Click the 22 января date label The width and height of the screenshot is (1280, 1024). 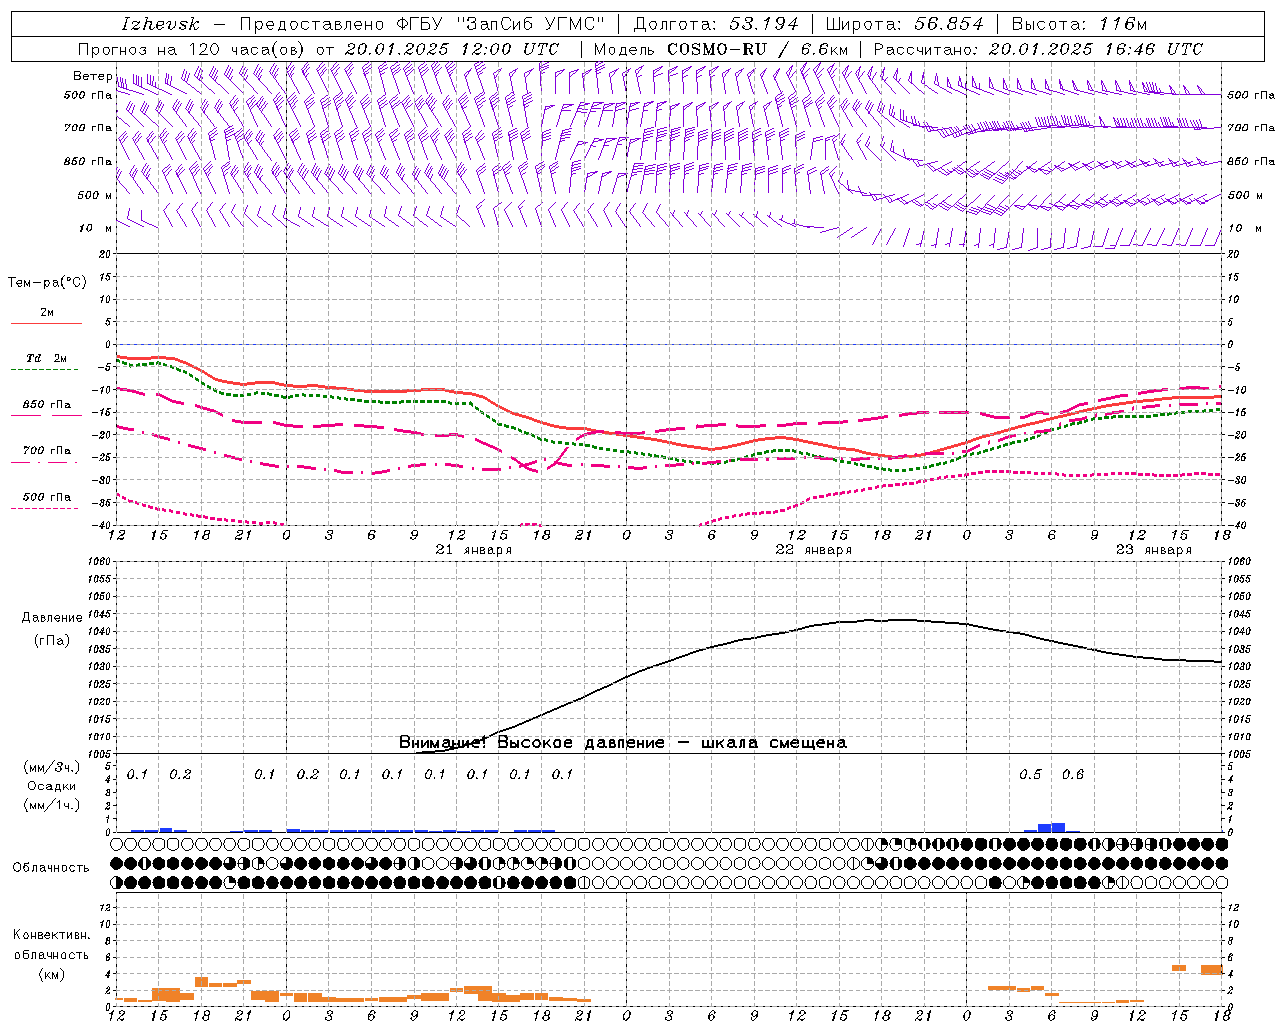pyautogui.click(x=813, y=550)
